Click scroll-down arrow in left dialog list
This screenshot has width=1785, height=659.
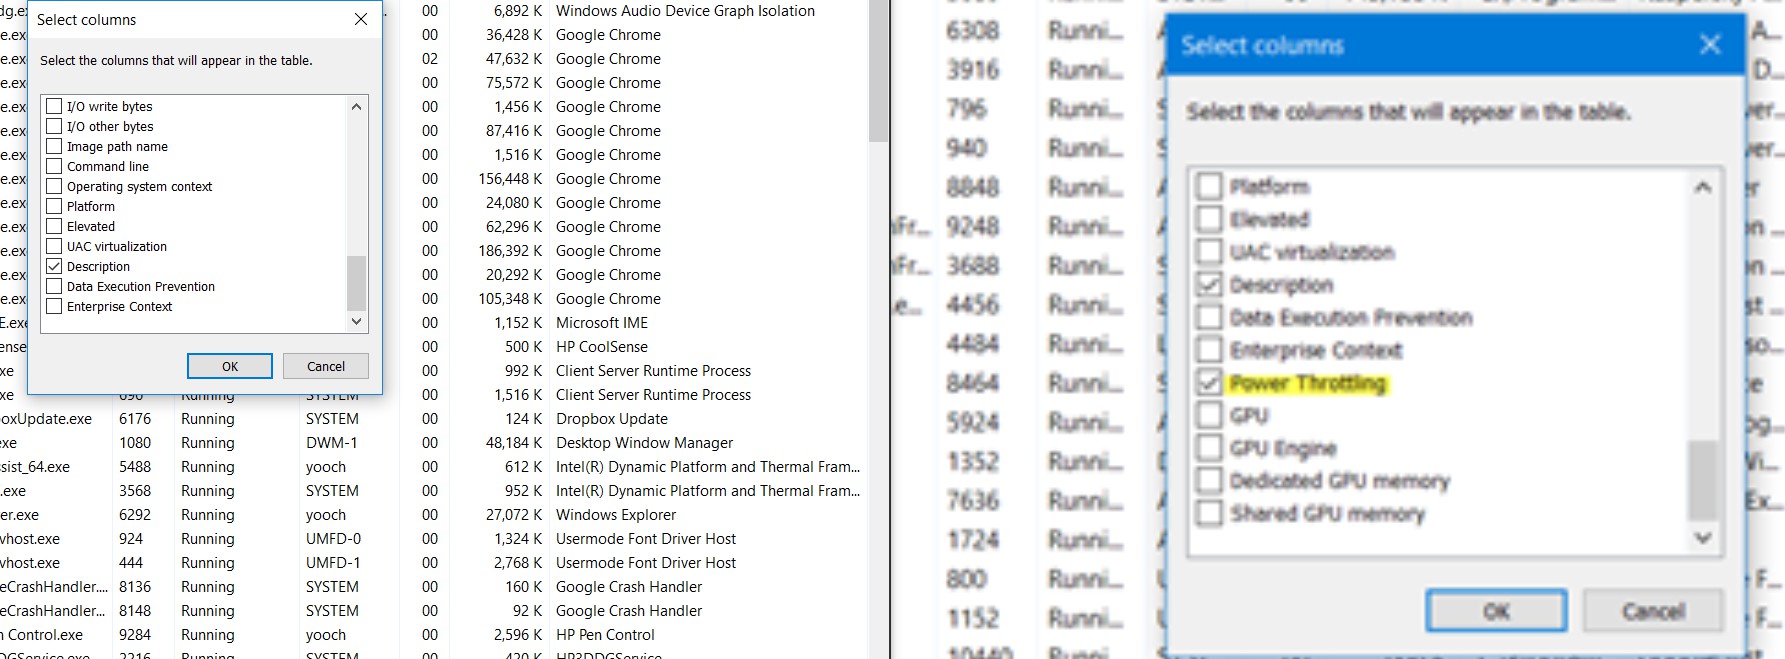click(x=356, y=321)
